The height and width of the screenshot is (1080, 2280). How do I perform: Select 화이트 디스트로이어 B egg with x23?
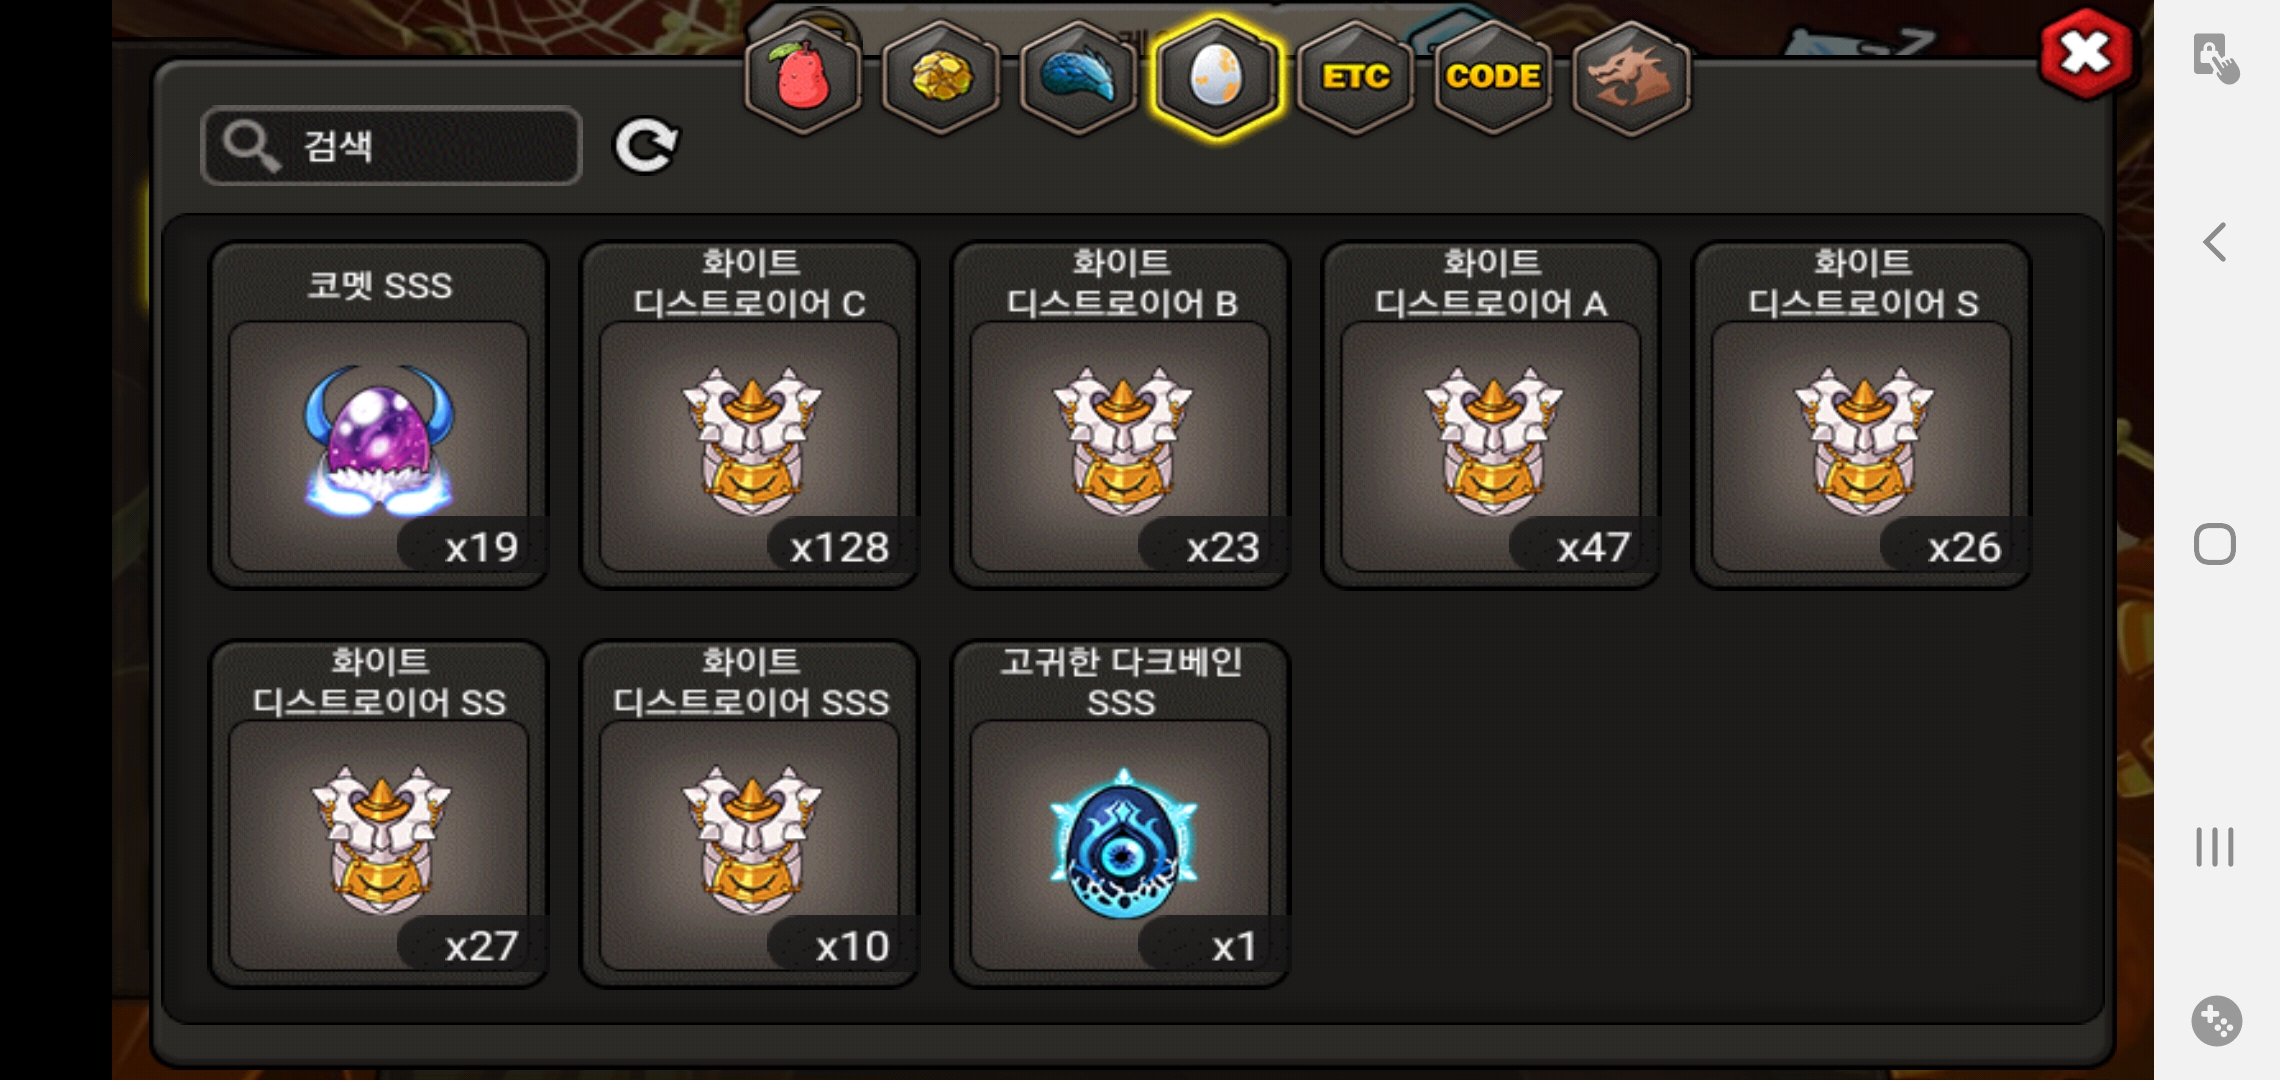tap(1121, 415)
